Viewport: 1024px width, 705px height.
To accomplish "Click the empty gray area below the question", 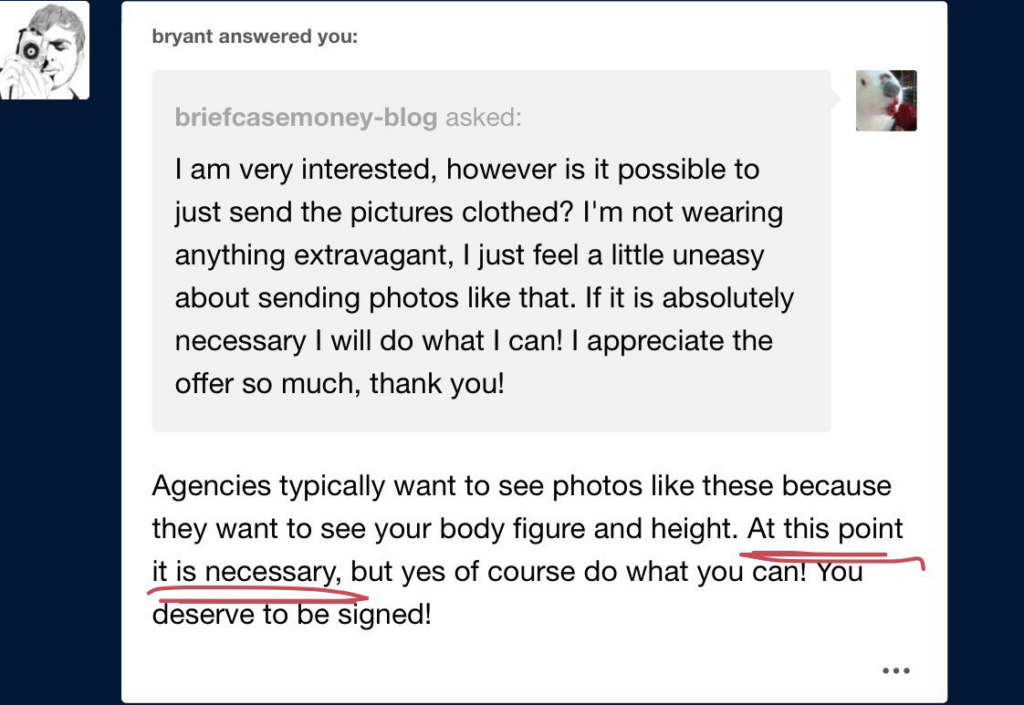I will pyautogui.click(x=491, y=416).
